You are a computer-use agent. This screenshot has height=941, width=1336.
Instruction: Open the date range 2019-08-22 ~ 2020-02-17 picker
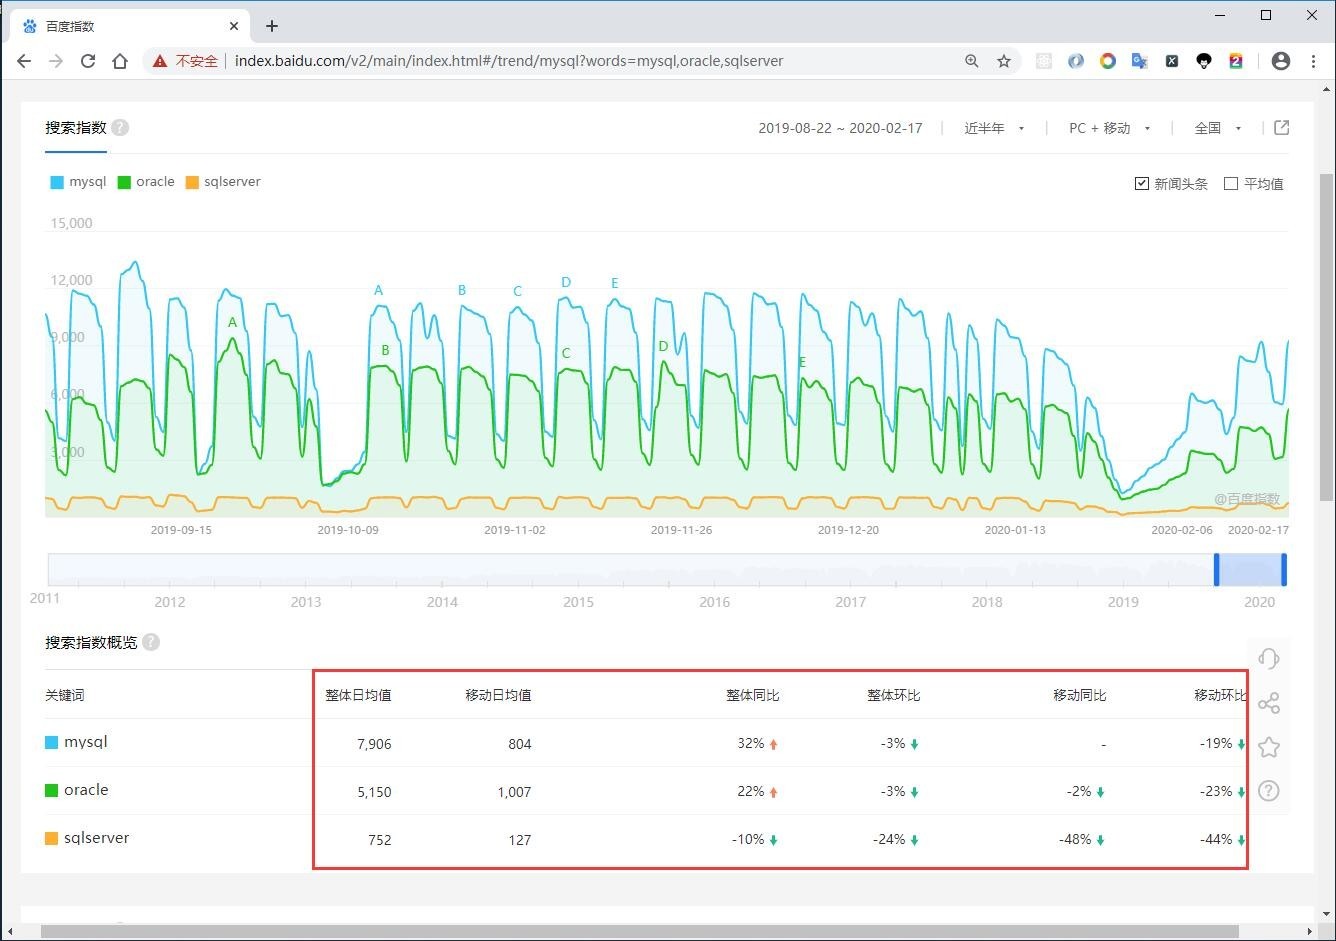click(x=840, y=128)
